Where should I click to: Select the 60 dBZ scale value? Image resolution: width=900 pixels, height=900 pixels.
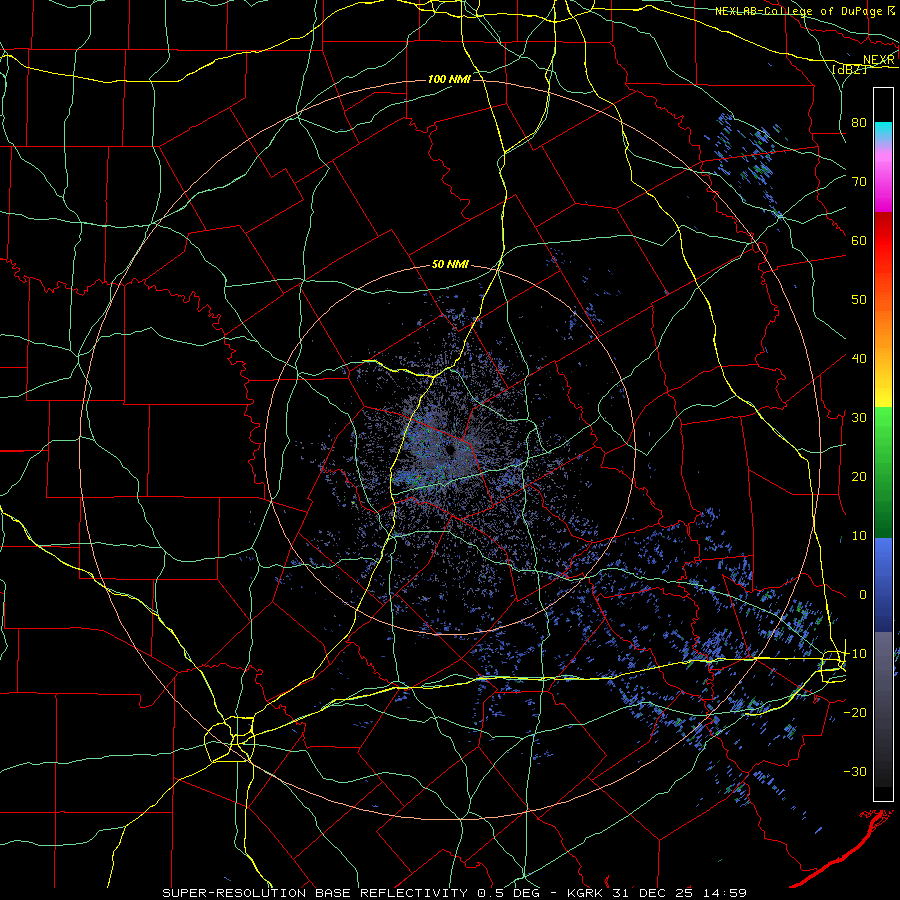pos(859,240)
